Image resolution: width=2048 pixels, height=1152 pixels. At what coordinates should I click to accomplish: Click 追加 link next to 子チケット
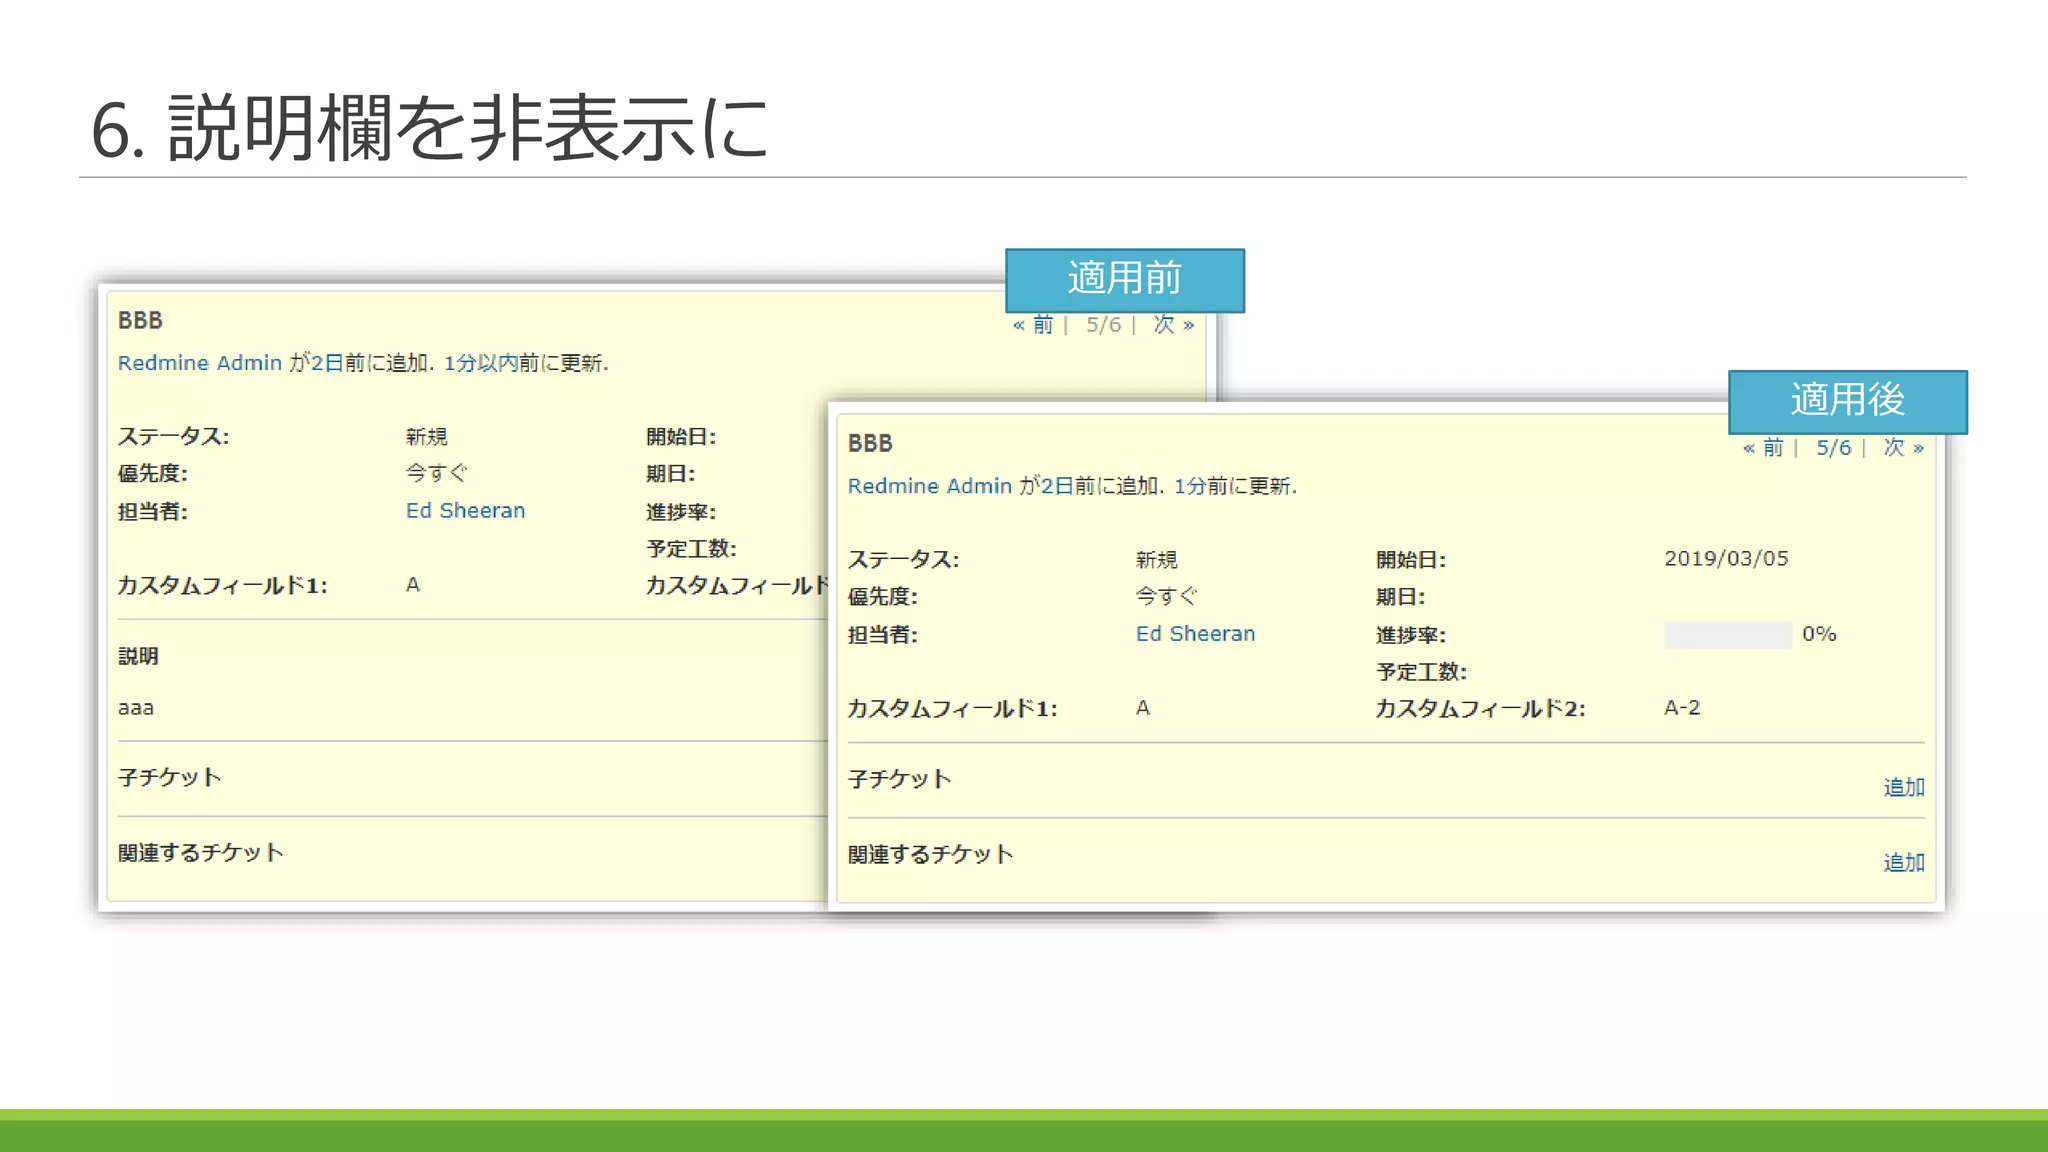click(x=1904, y=788)
